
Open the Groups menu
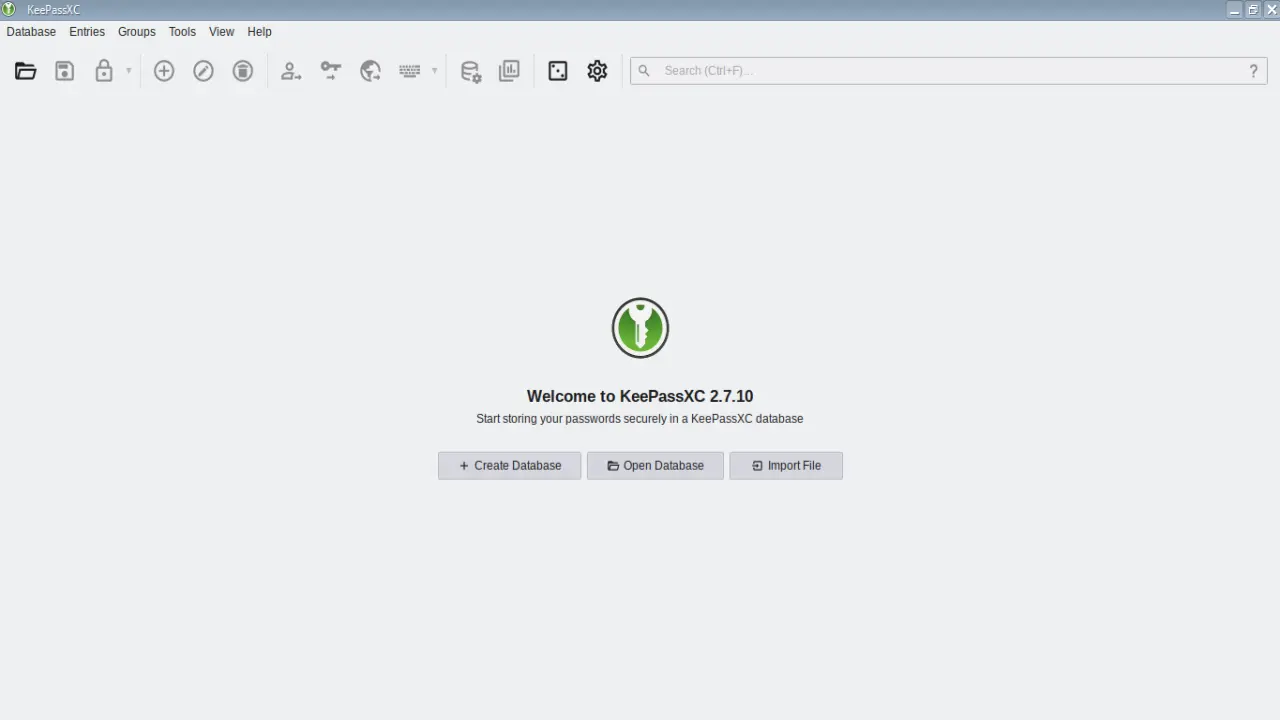click(x=137, y=32)
